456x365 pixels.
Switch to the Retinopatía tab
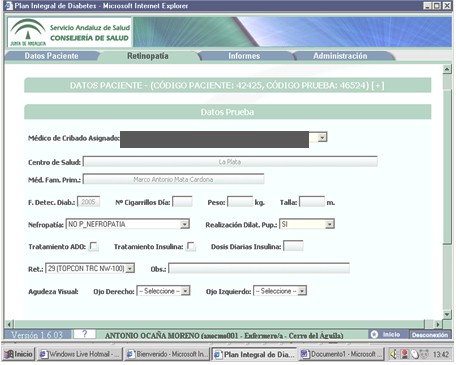coord(148,56)
